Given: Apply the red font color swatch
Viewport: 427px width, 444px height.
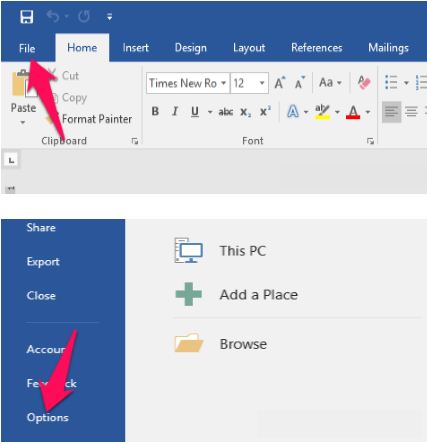Looking at the screenshot, I should pos(353,112).
